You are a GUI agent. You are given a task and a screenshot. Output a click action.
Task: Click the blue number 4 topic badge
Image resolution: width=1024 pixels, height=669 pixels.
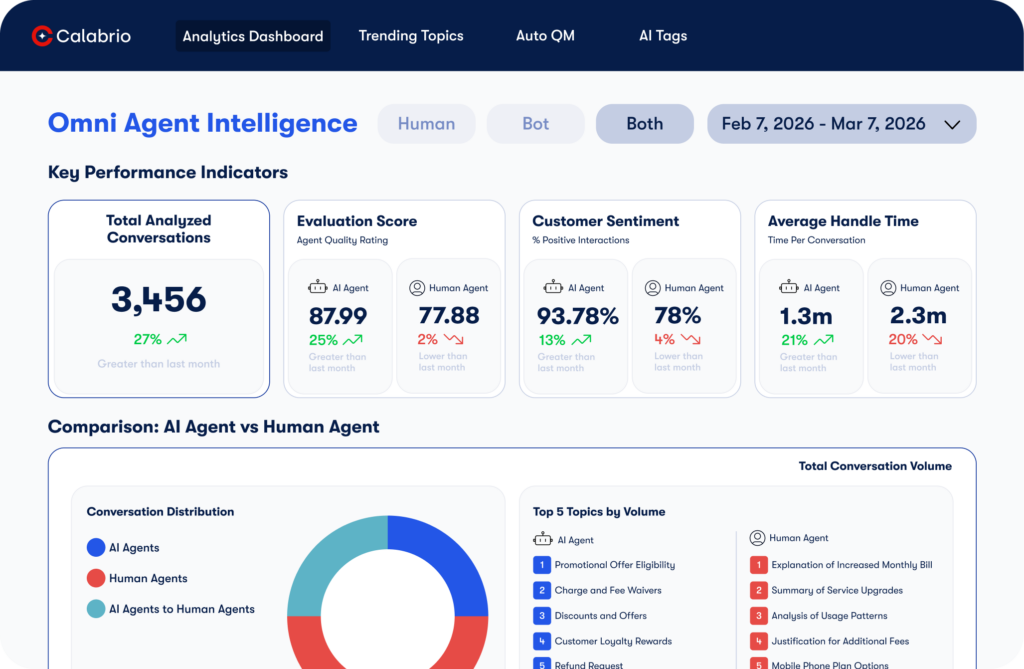pyautogui.click(x=542, y=641)
